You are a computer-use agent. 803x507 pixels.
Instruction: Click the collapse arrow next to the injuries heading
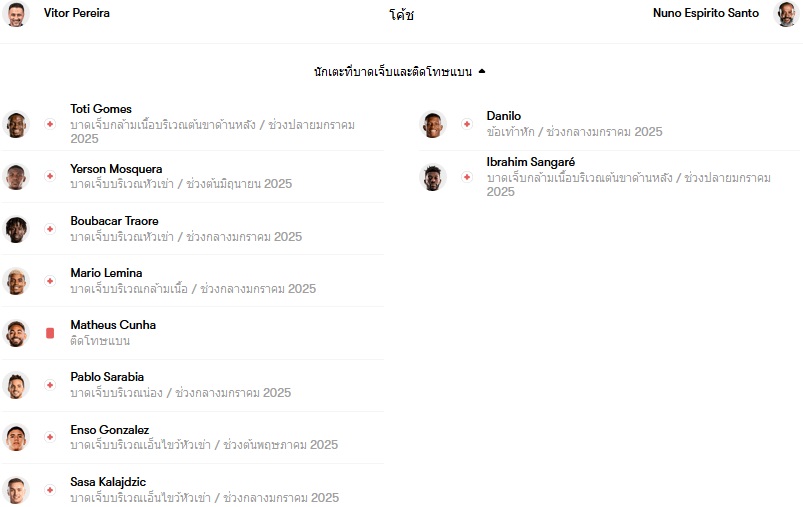pos(481,71)
